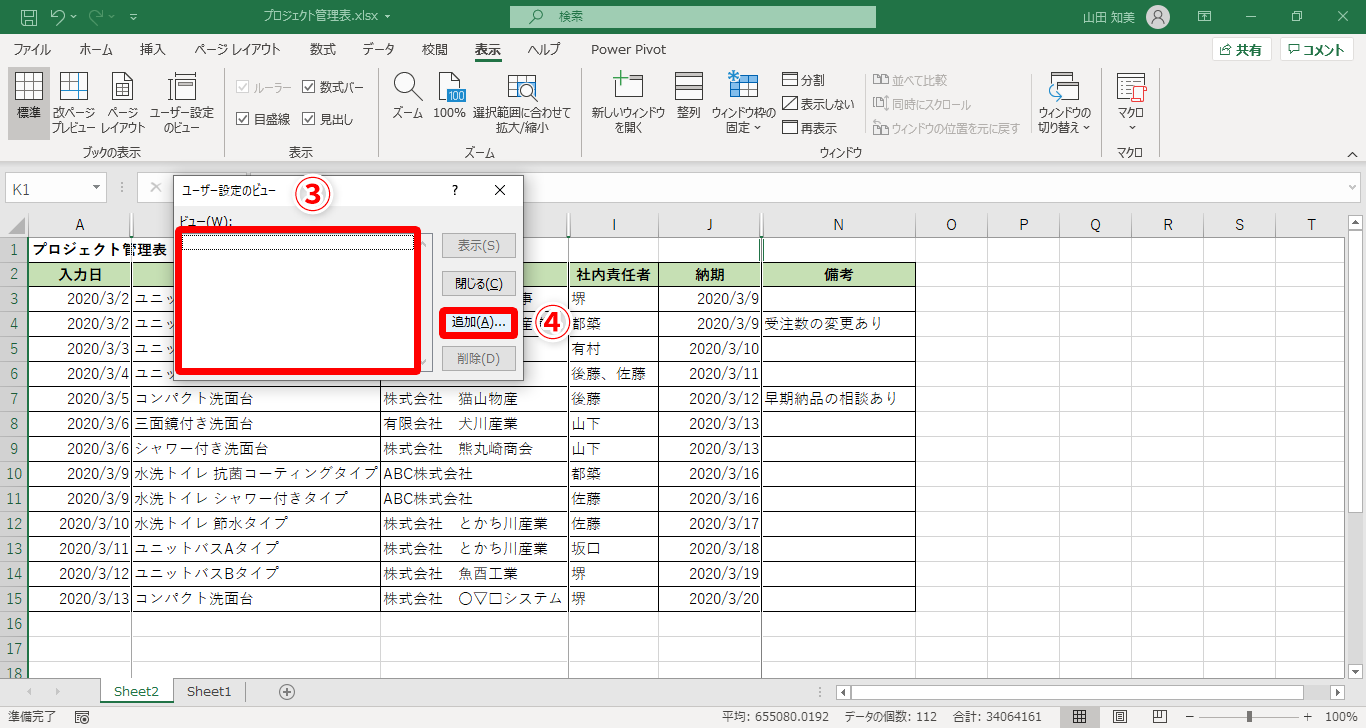Select the 納期 header cell
1366x728 pixels.
coord(709,274)
